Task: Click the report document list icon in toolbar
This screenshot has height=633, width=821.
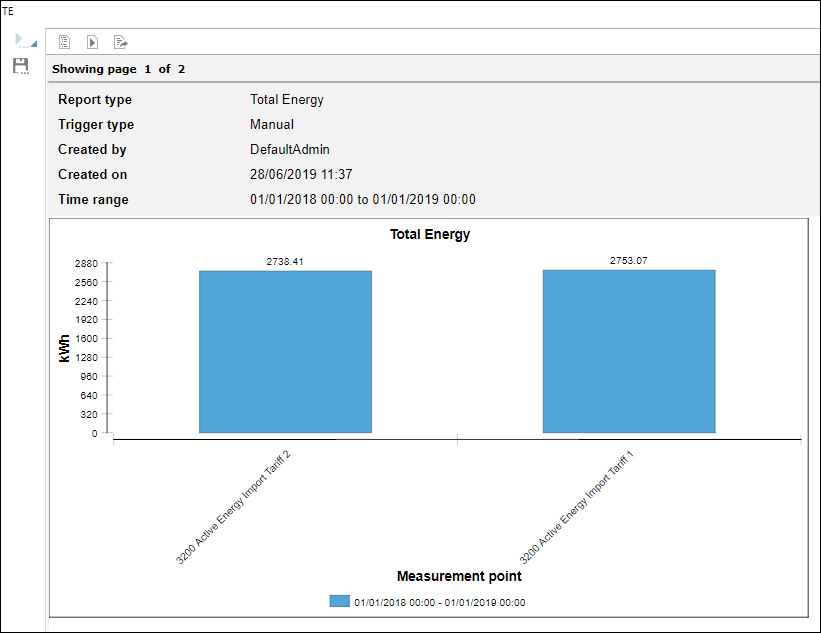Action: click(64, 42)
